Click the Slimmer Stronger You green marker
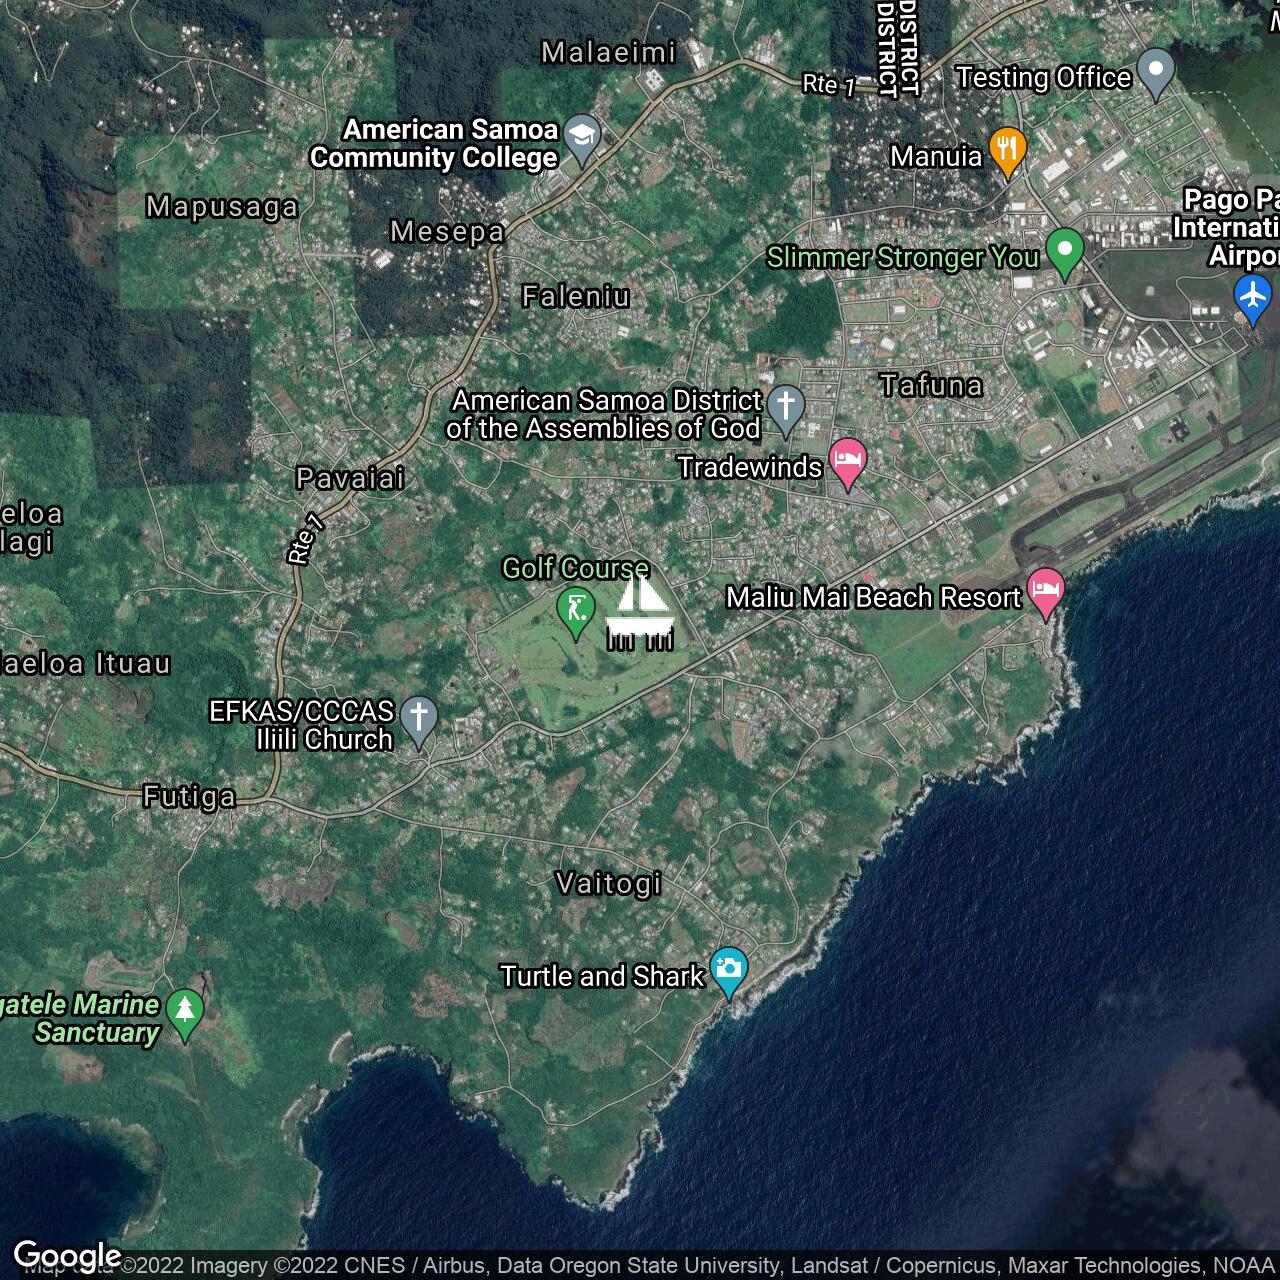This screenshot has height=1280, width=1280. pyautogui.click(x=1064, y=250)
